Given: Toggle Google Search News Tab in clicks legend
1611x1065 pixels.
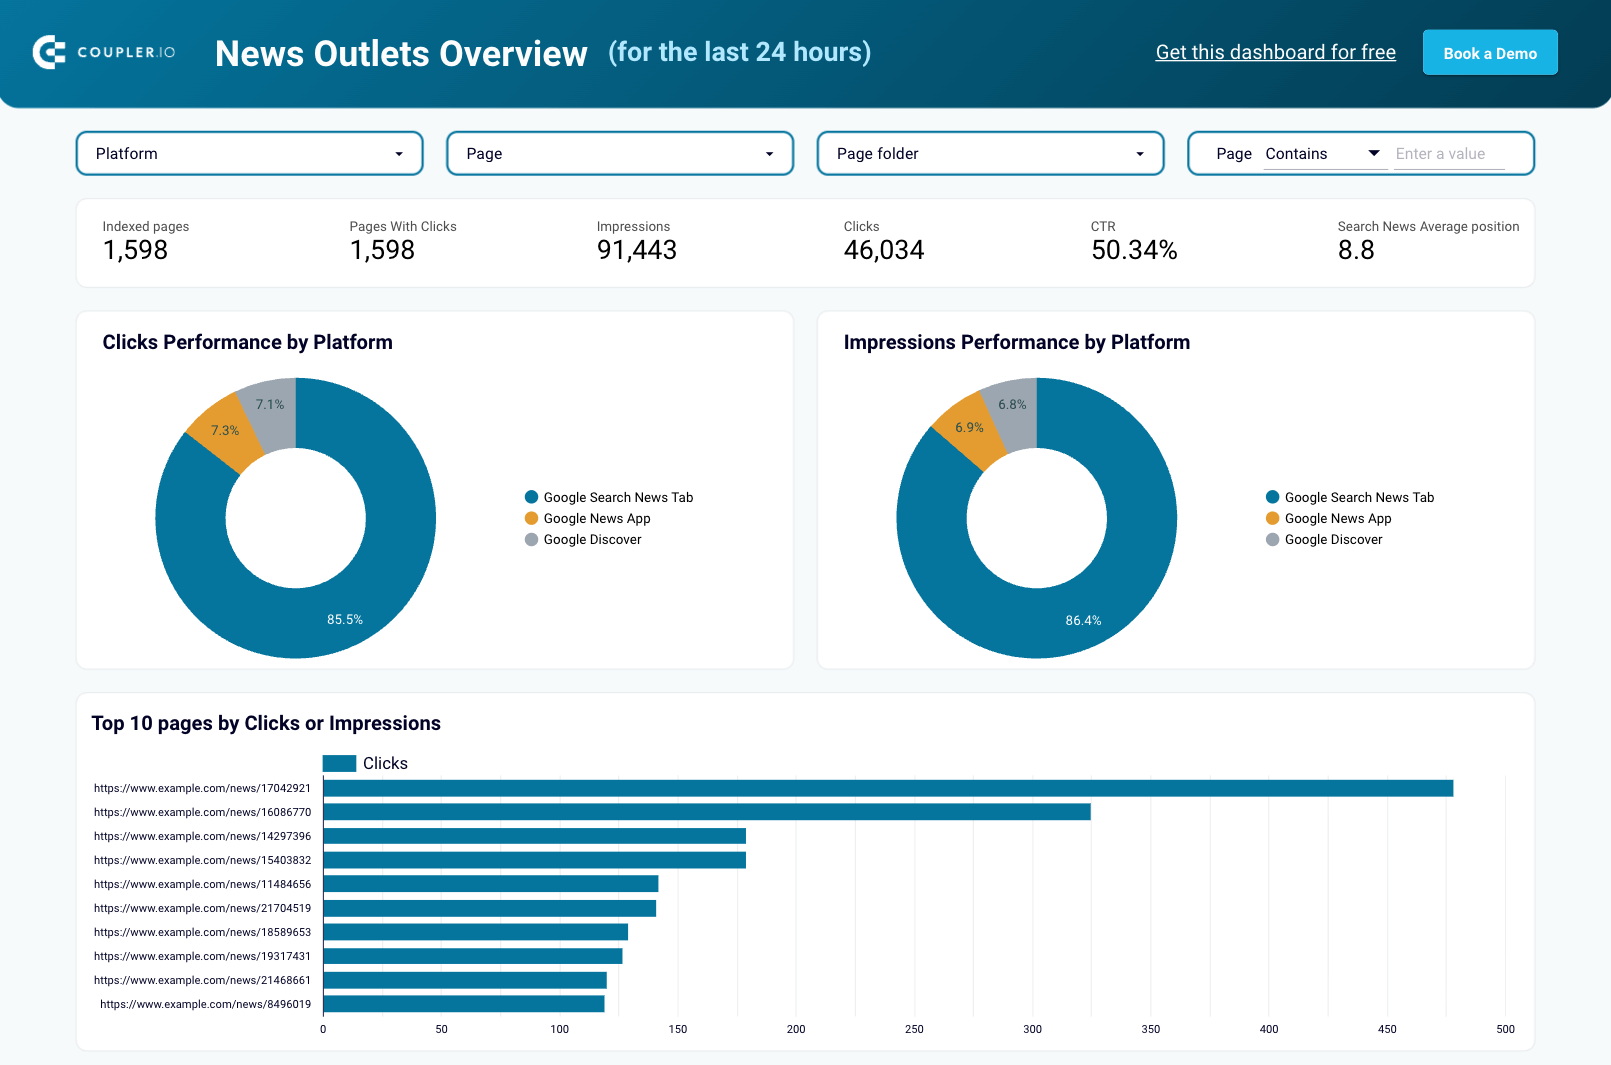Looking at the screenshot, I should point(617,497).
